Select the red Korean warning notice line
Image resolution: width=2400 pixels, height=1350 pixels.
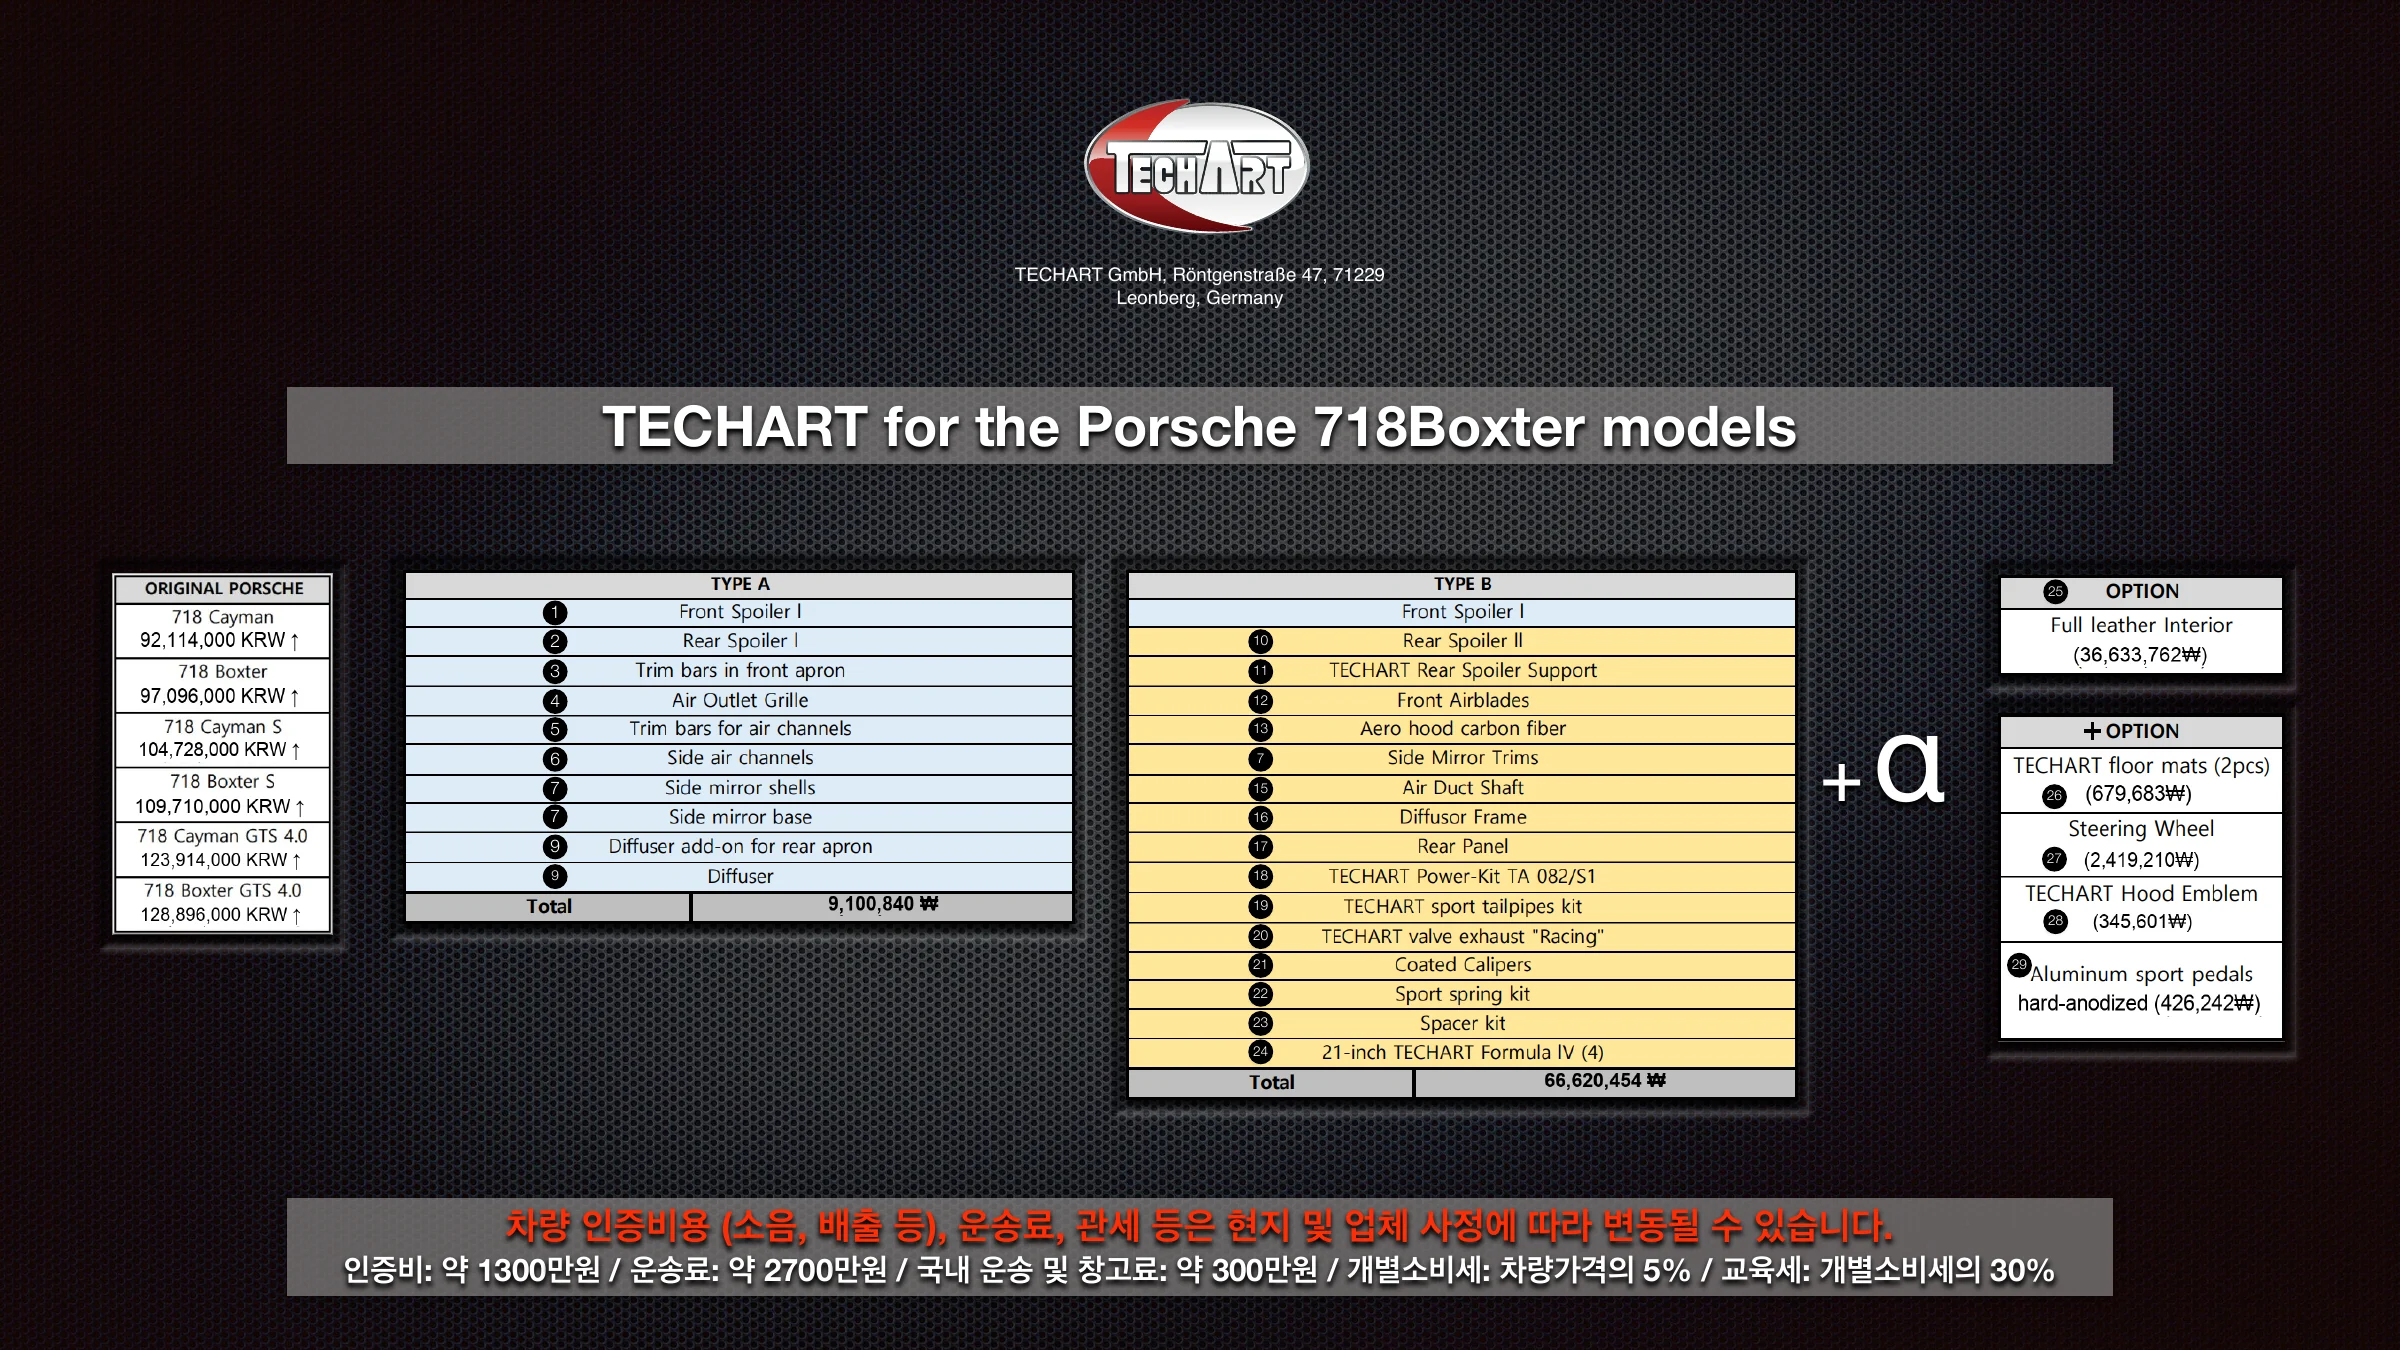point(1199,1225)
